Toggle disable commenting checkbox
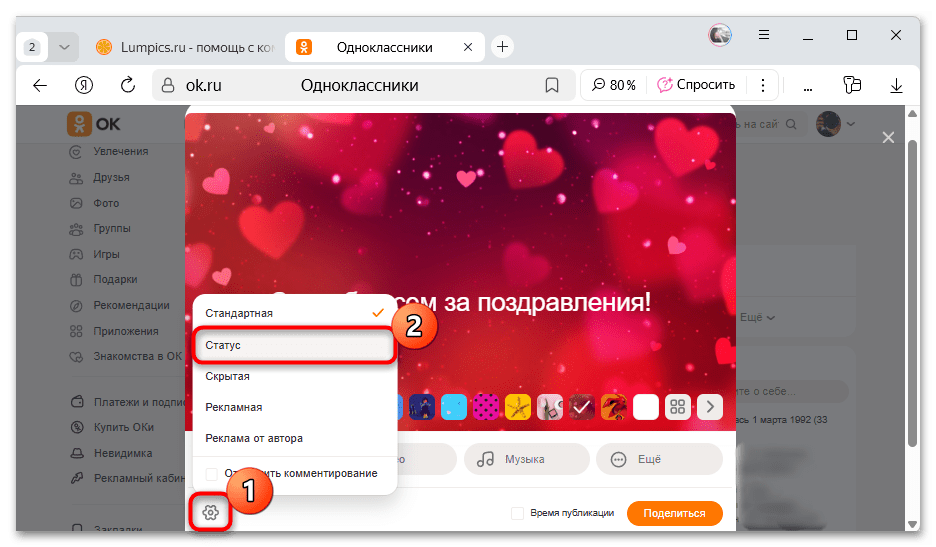Screen dimensions: 936x547 click(x=211, y=474)
